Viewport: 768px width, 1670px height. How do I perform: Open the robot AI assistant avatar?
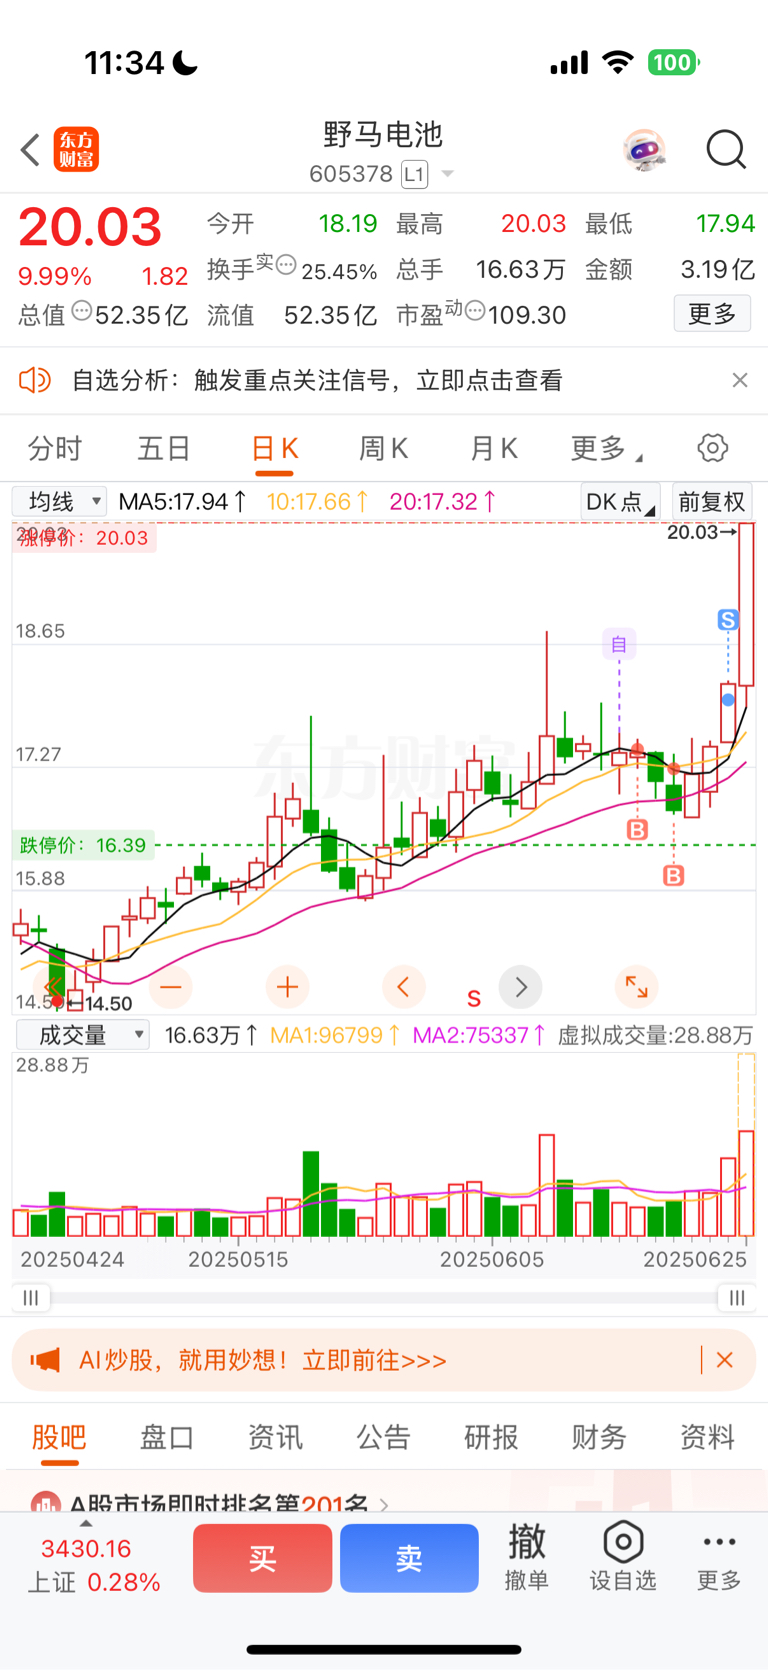point(644,150)
